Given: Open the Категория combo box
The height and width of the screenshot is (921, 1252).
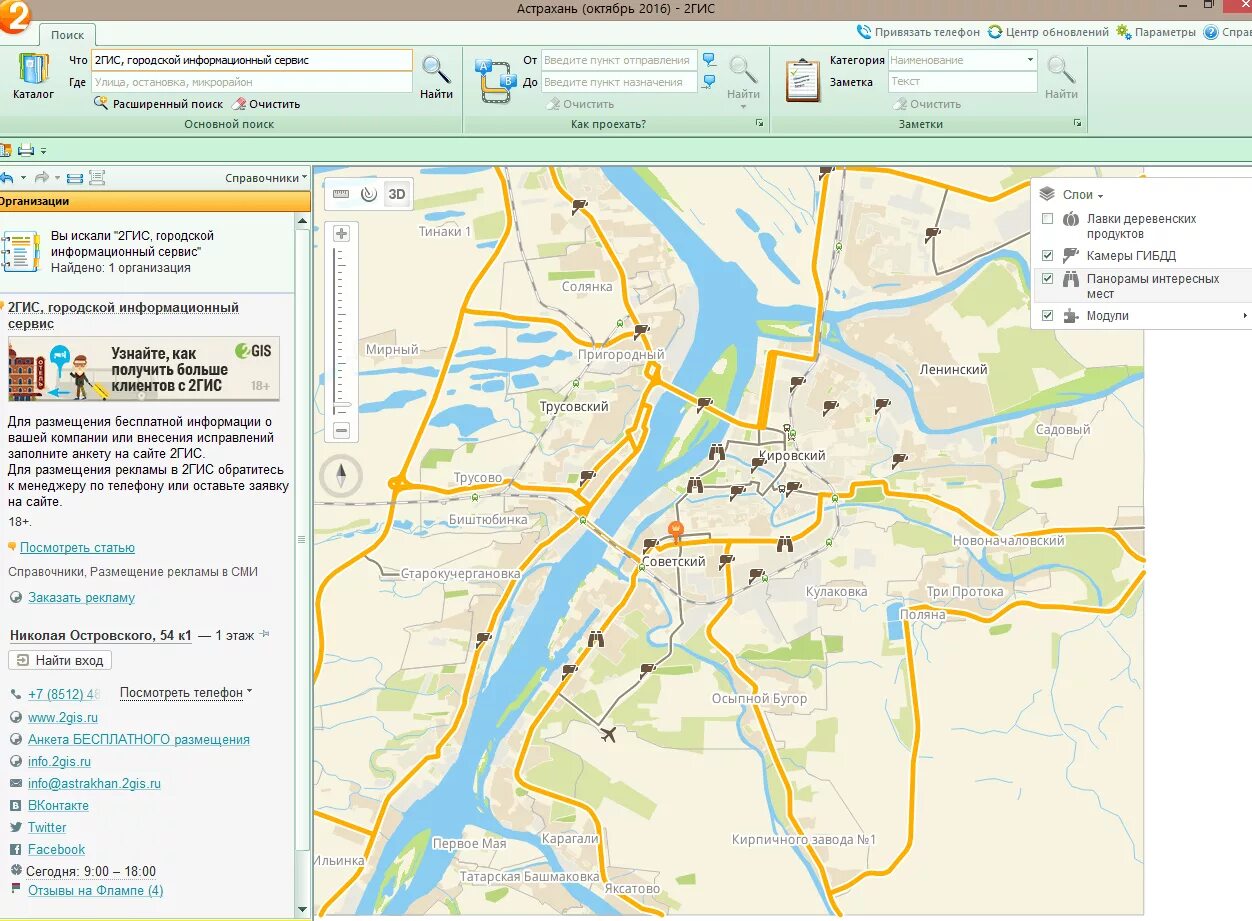Looking at the screenshot, I should pos(962,60).
